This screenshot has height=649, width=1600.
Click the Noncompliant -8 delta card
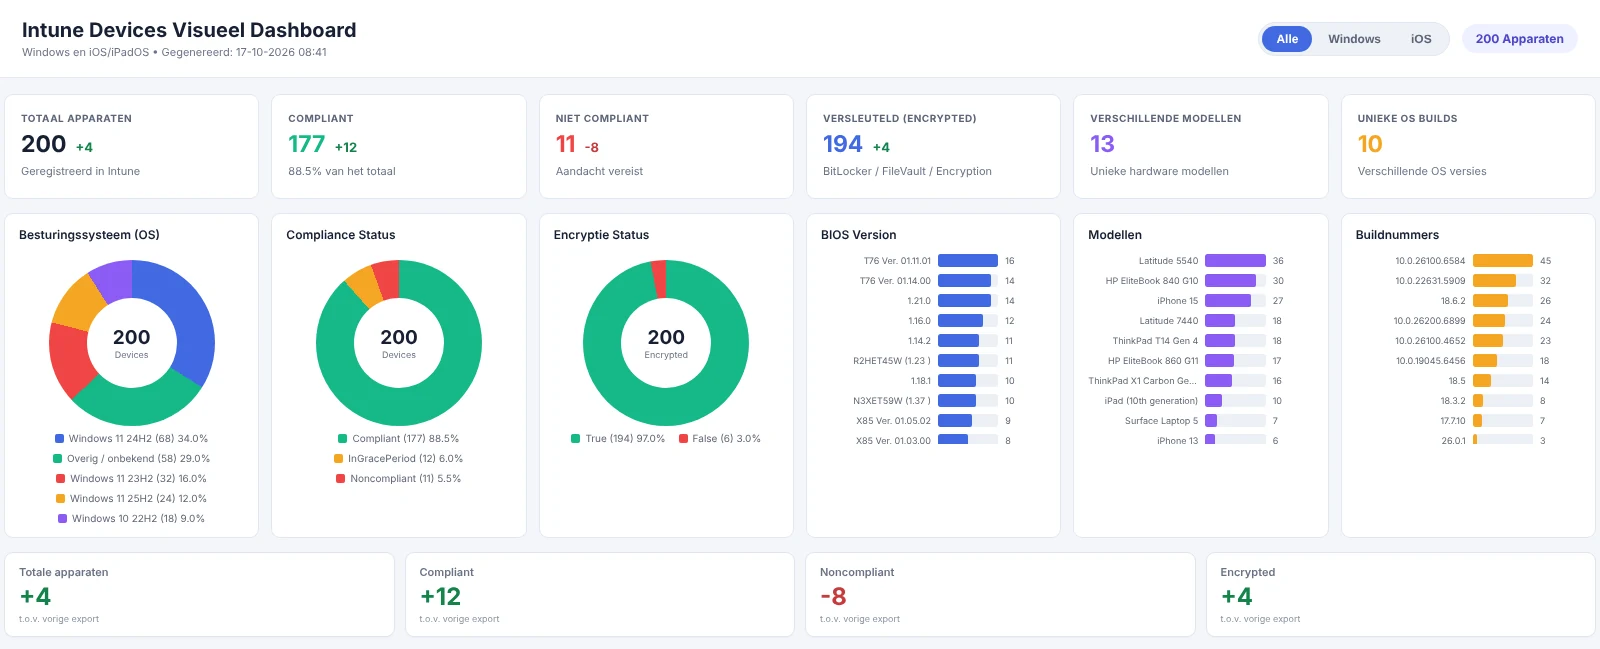coord(1000,595)
